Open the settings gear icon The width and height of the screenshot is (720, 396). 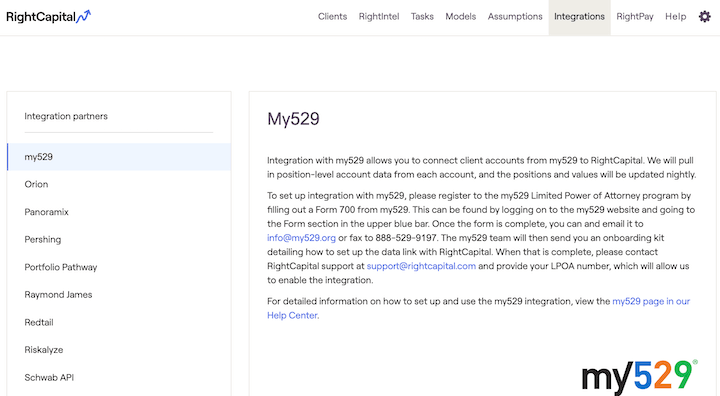tap(704, 17)
